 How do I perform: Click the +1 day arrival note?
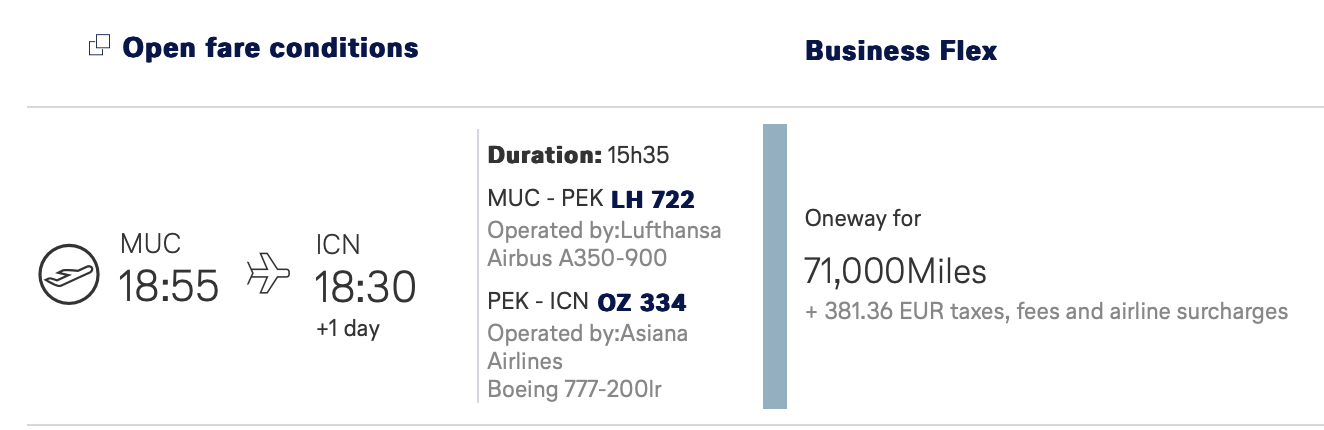coord(347,329)
